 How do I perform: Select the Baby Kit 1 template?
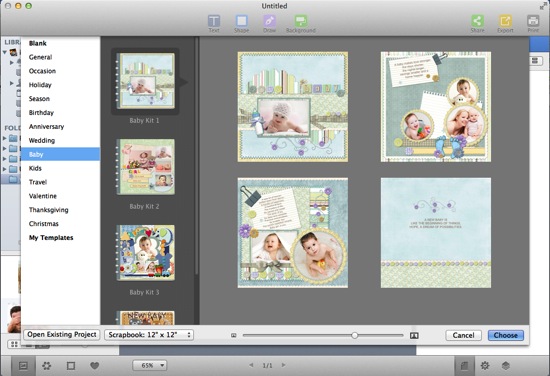[146, 81]
